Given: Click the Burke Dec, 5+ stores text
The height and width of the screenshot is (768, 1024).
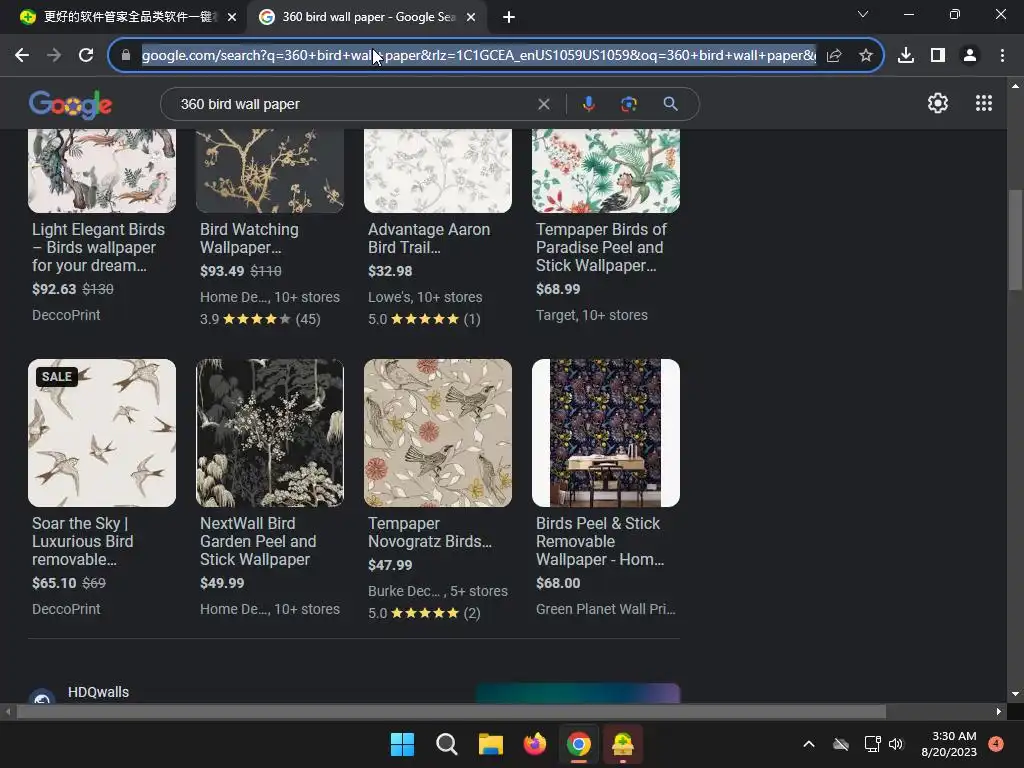Looking at the screenshot, I should tap(438, 591).
